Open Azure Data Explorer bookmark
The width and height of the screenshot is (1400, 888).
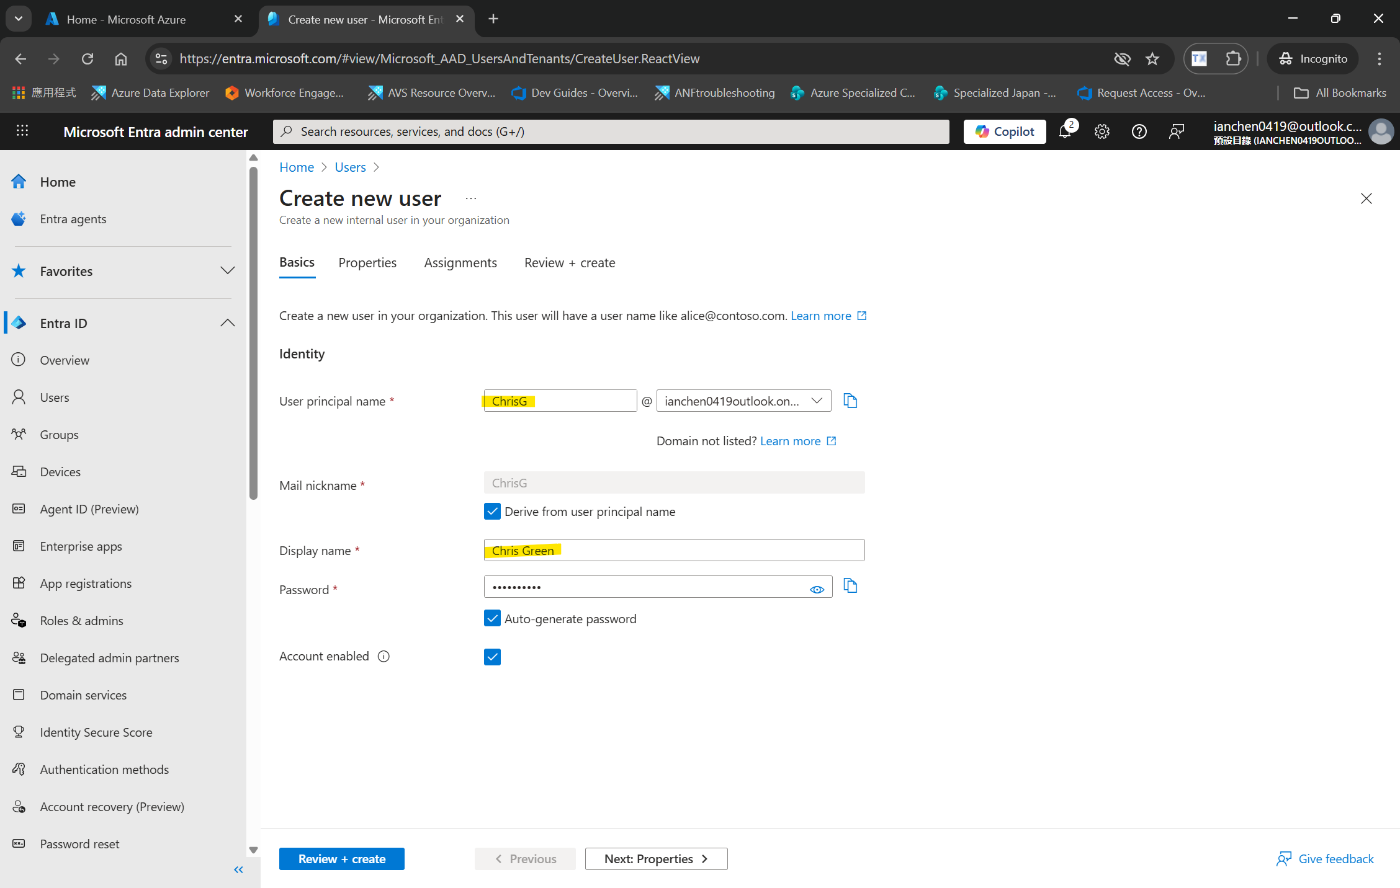tap(150, 93)
